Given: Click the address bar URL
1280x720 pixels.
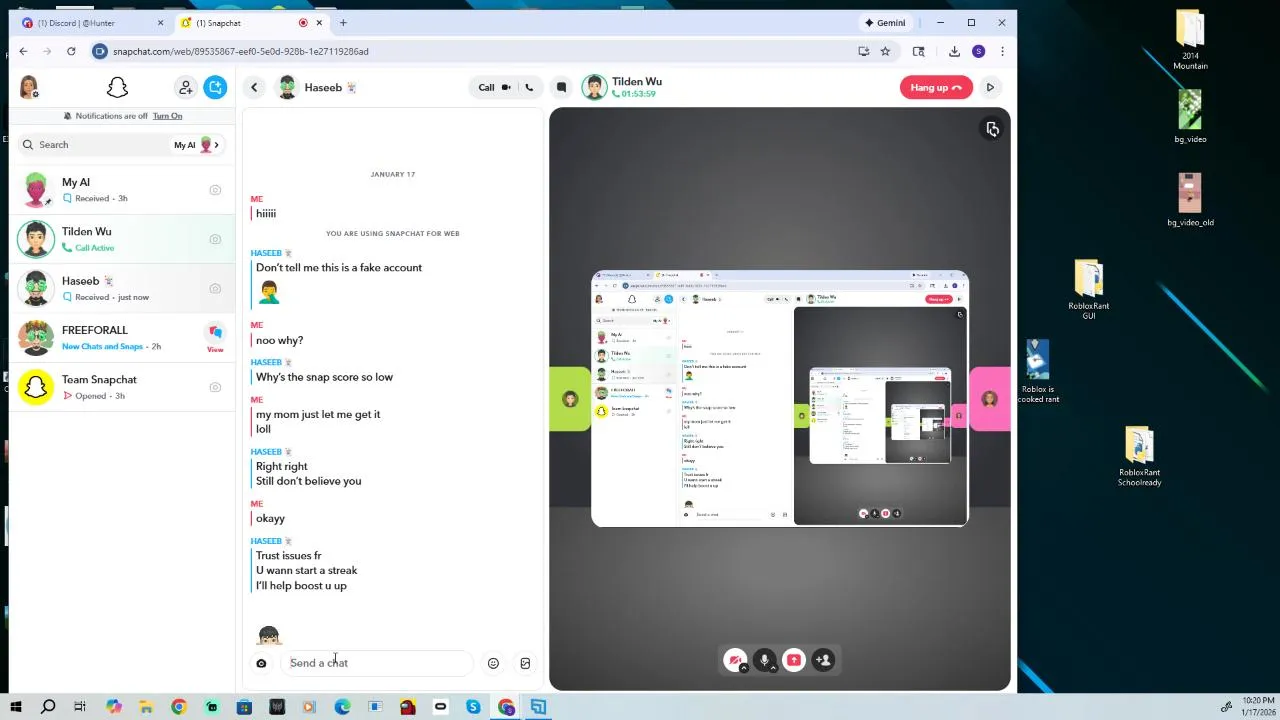Looking at the screenshot, I should point(240,51).
